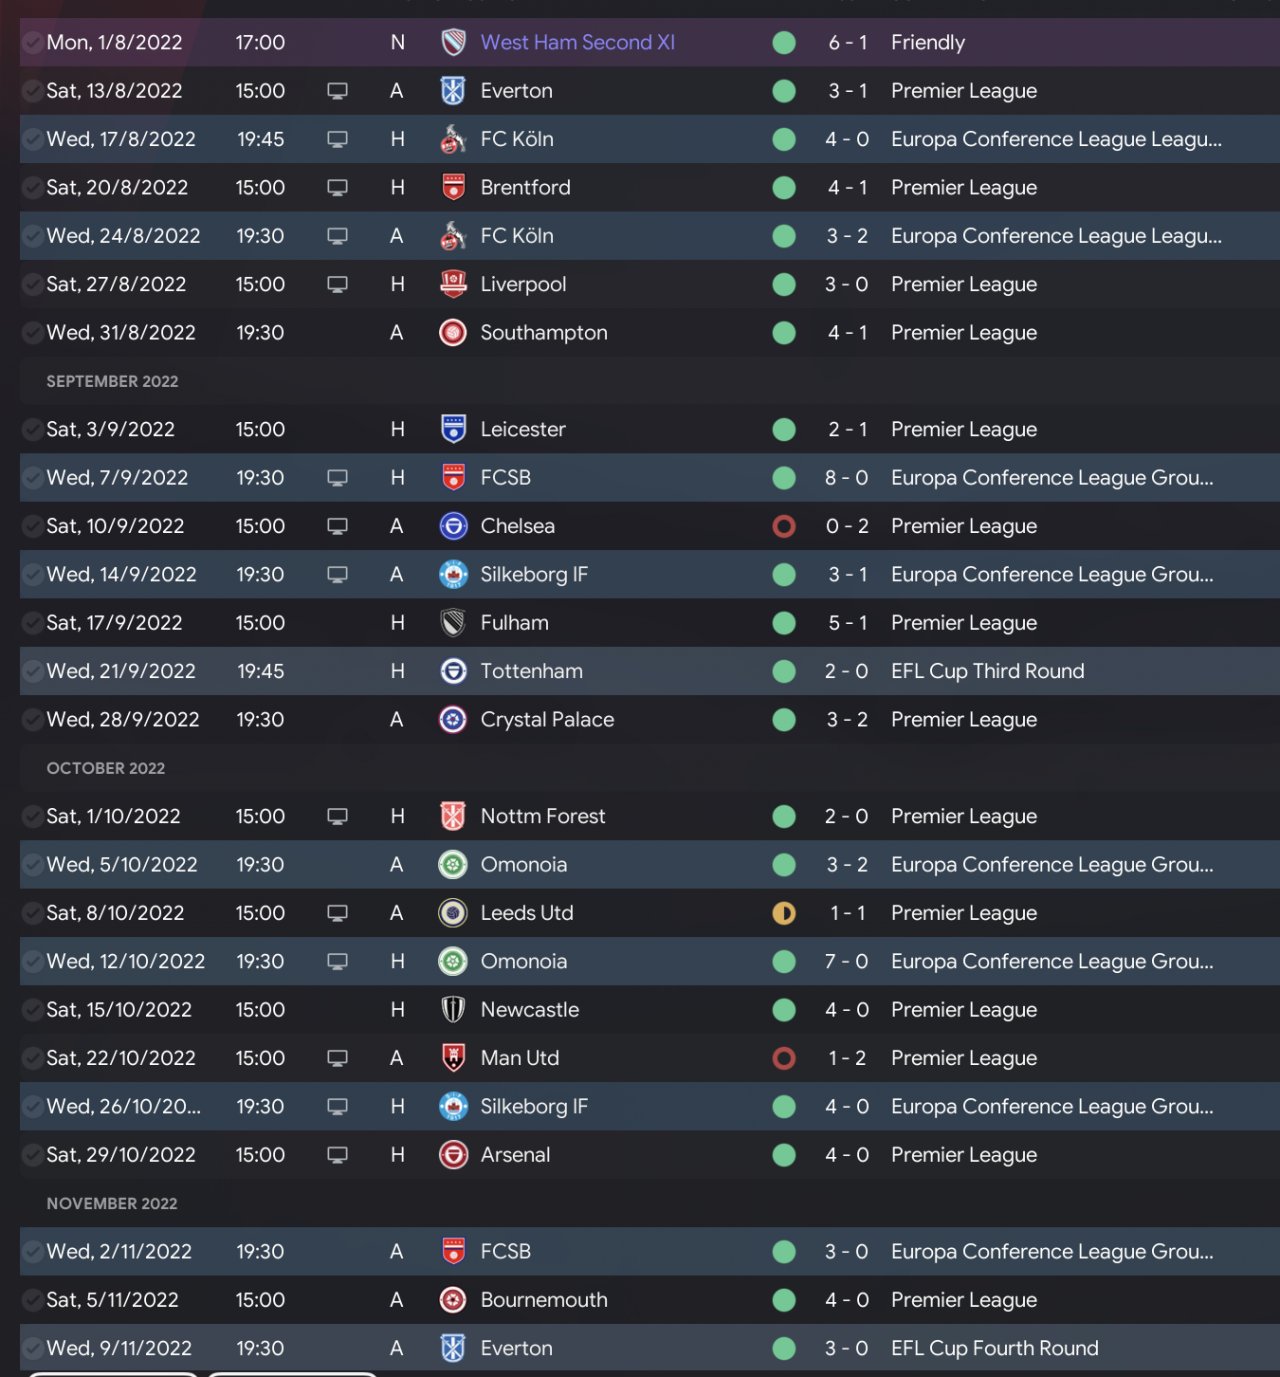The height and width of the screenshot is (1377, 1280).
Task: Click the Chelsea club badge
Action: tap(453, 526)
